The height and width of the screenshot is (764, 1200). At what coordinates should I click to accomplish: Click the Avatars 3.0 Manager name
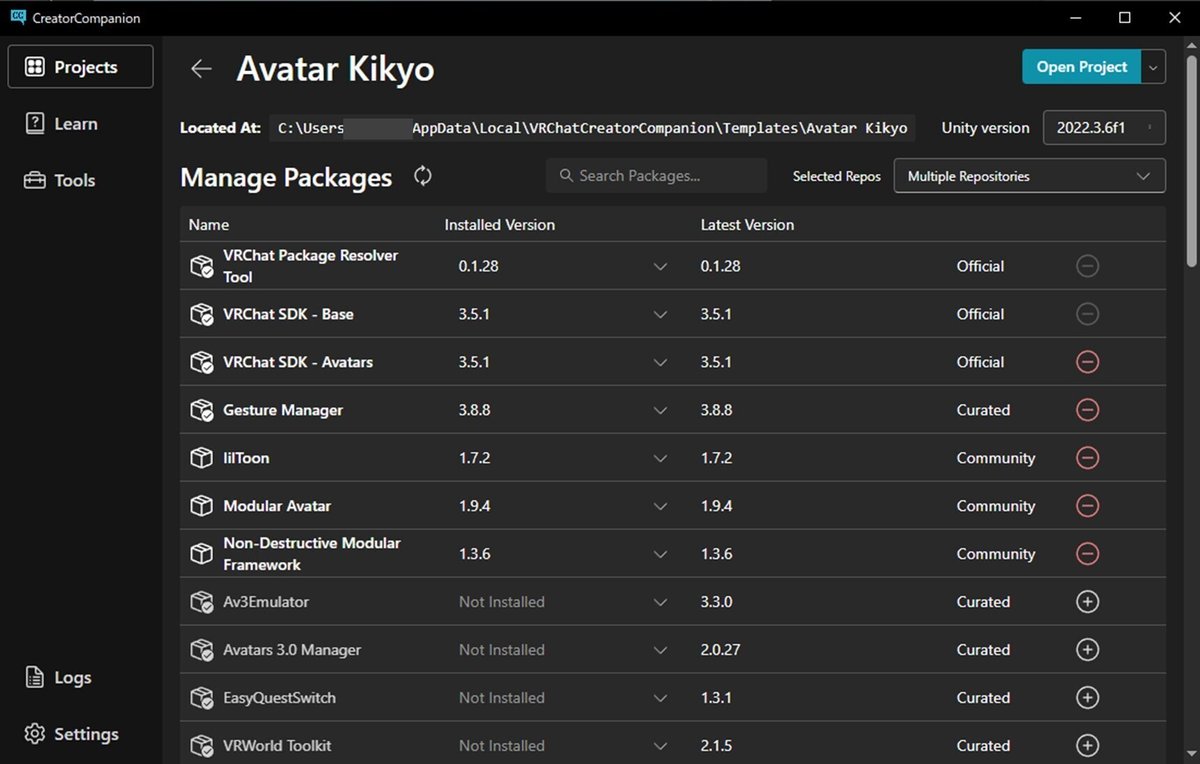pyautogui.click(x=292, y=650)
